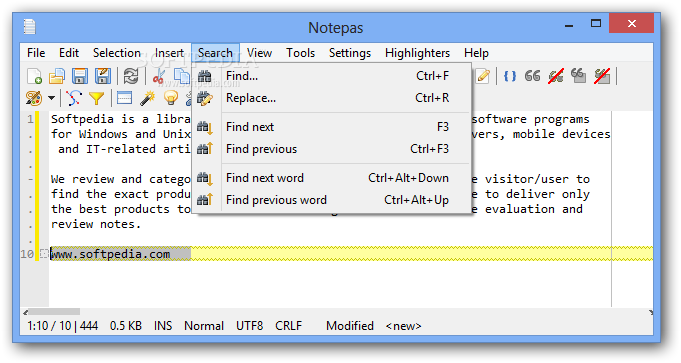Click the New file toolbar icon
The height and width of the screenshot is (363, 681).
pos(34,76)
